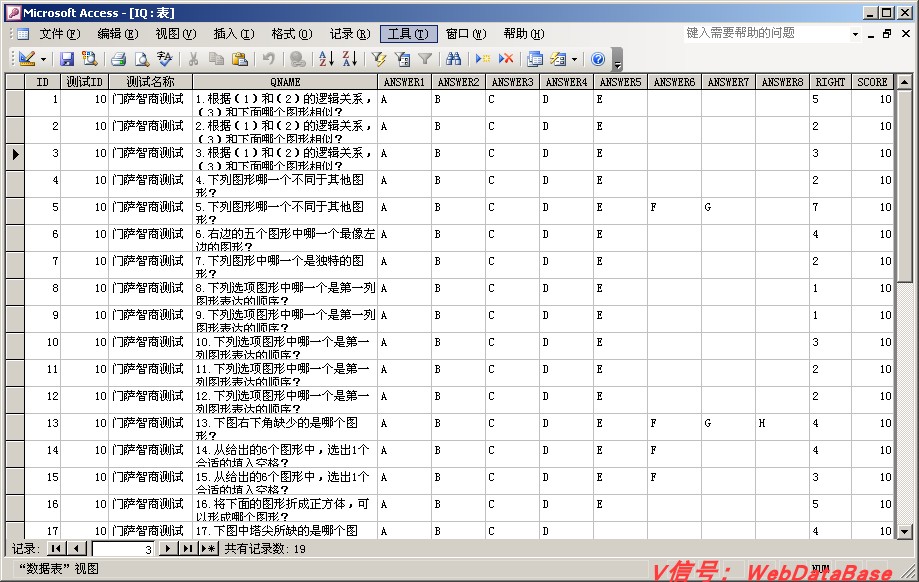Click the QNAME cell starting '6. 右边的五个图形'
919x582 pixels.
point(285,238)
